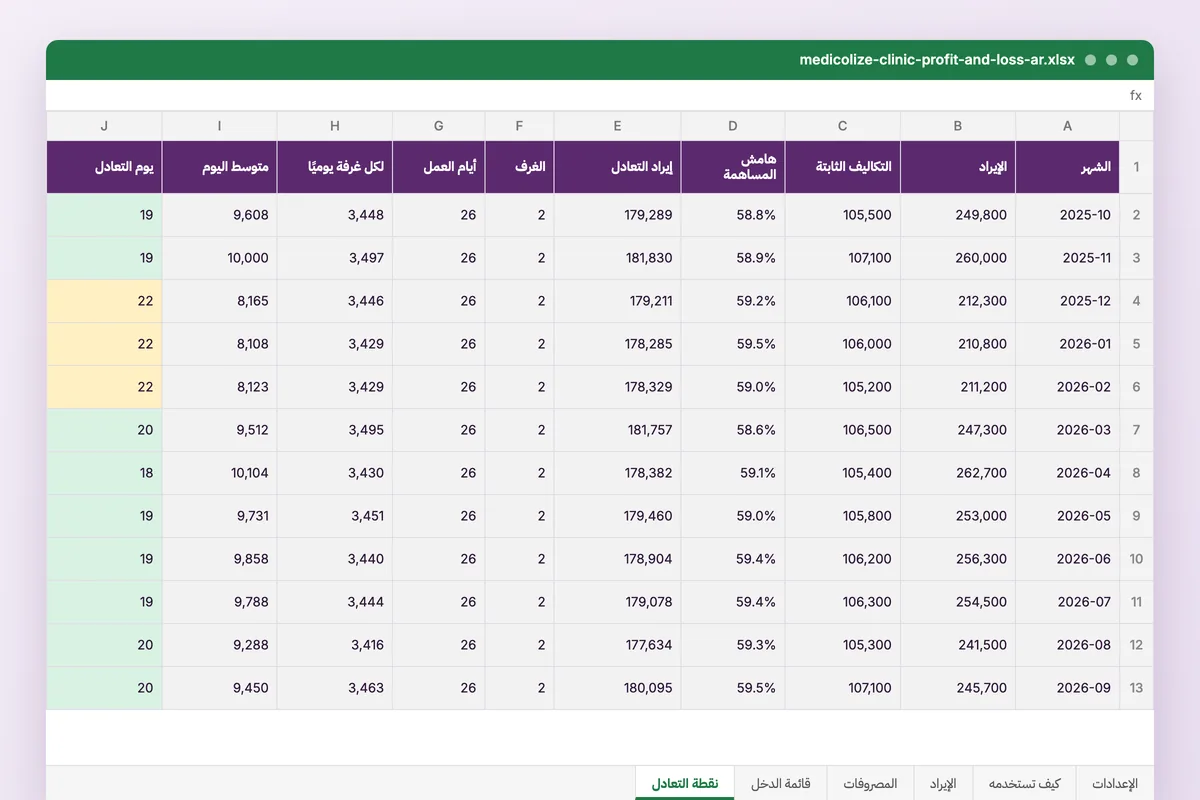
Task: Select margin cell 58.6%
Action: click(733, 430)
